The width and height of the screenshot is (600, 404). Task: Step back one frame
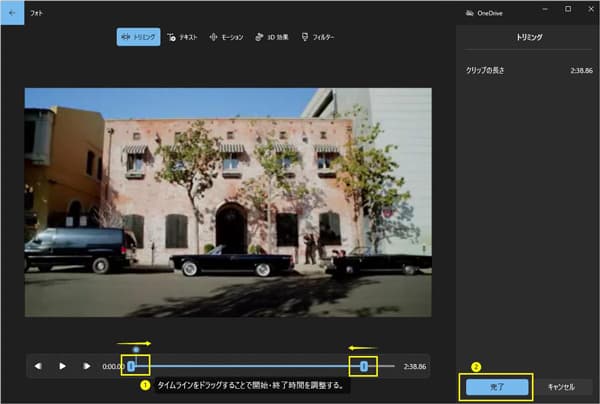[x=39, y=366]
